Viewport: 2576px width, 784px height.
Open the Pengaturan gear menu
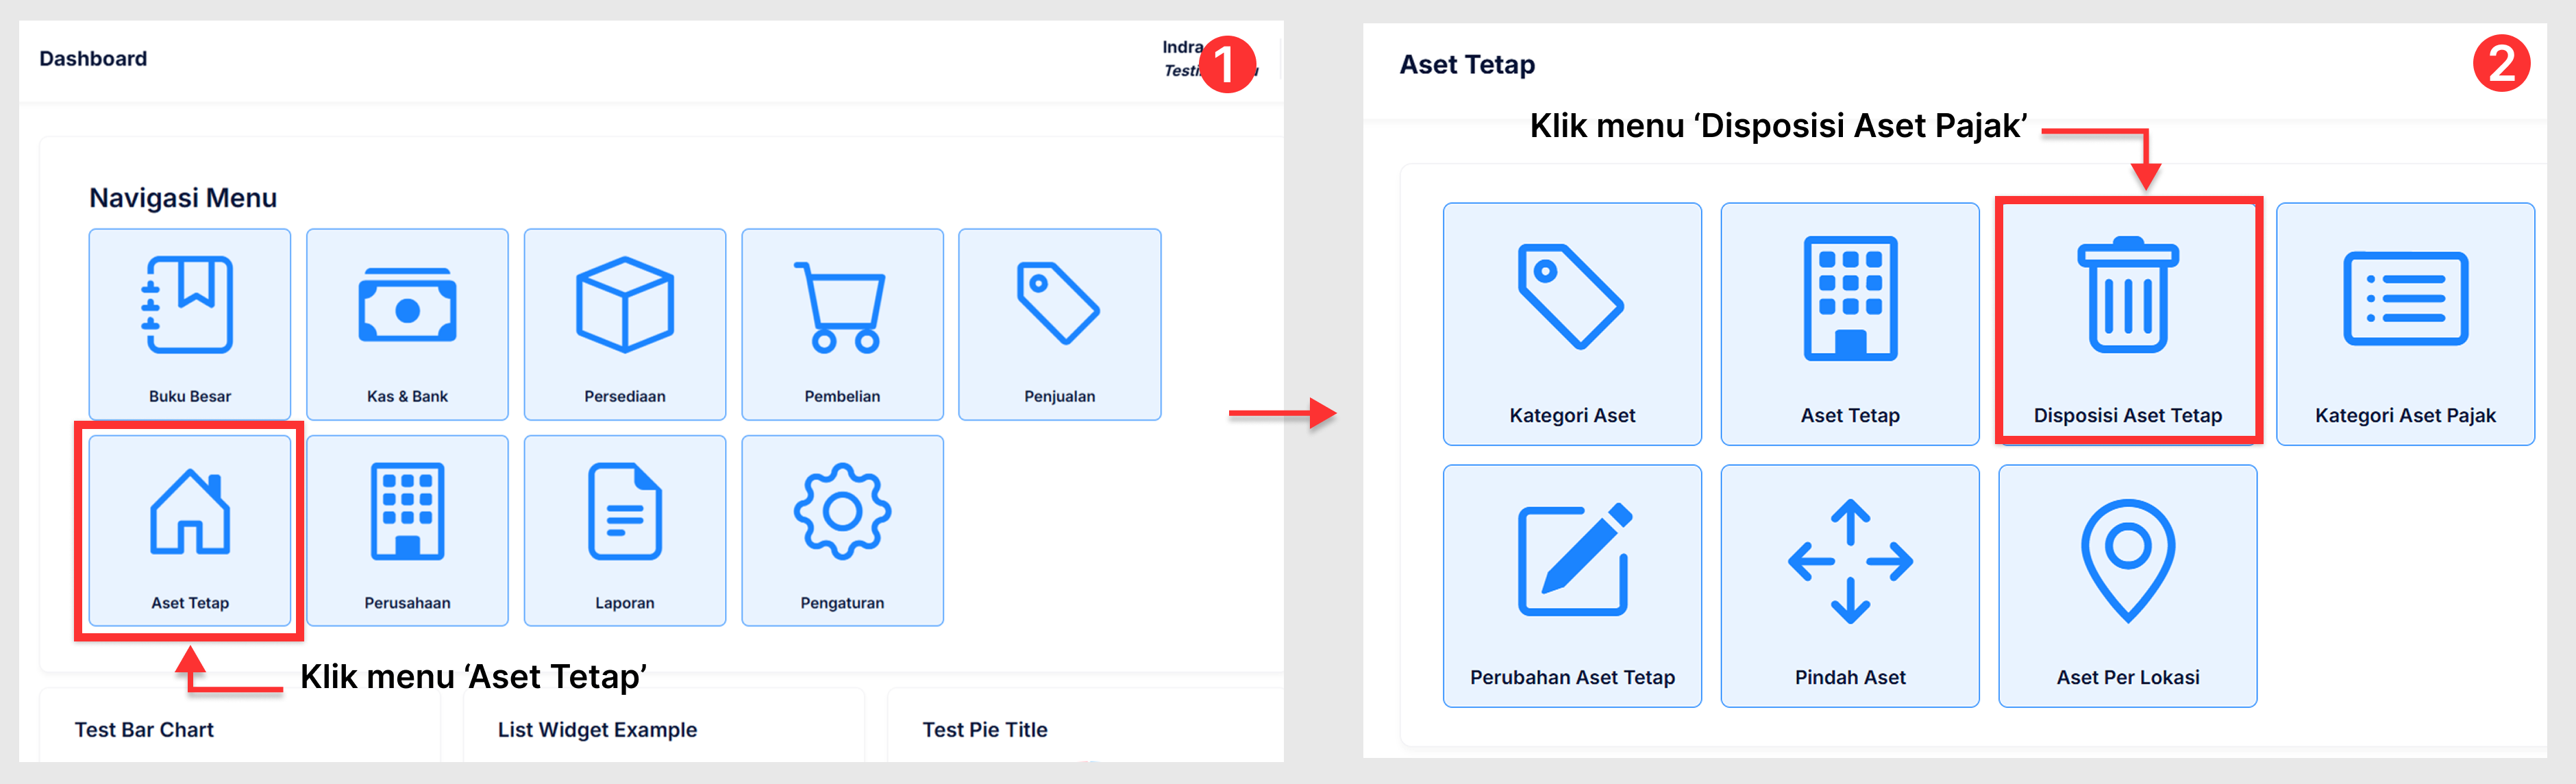(x=842, y=530)
